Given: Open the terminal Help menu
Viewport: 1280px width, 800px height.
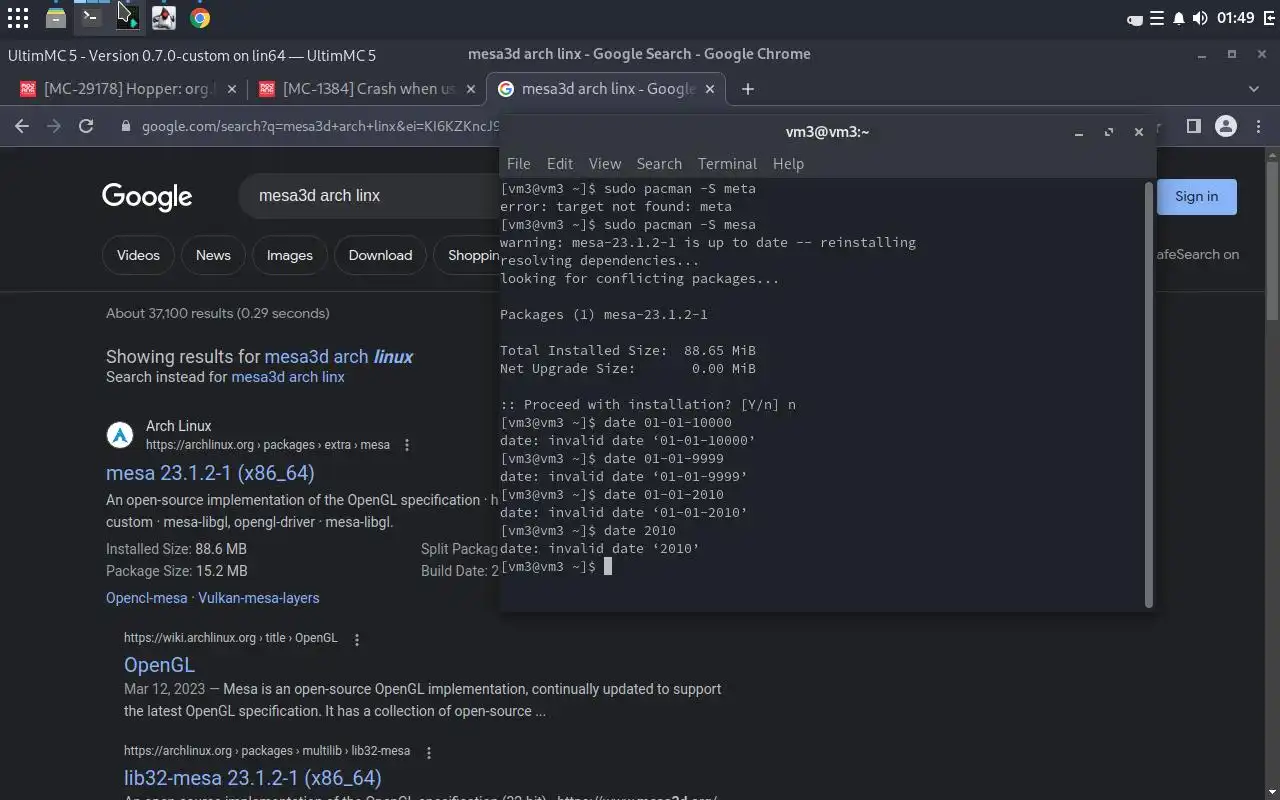Looking at the screenshot, I should click(x=788, y=164).
